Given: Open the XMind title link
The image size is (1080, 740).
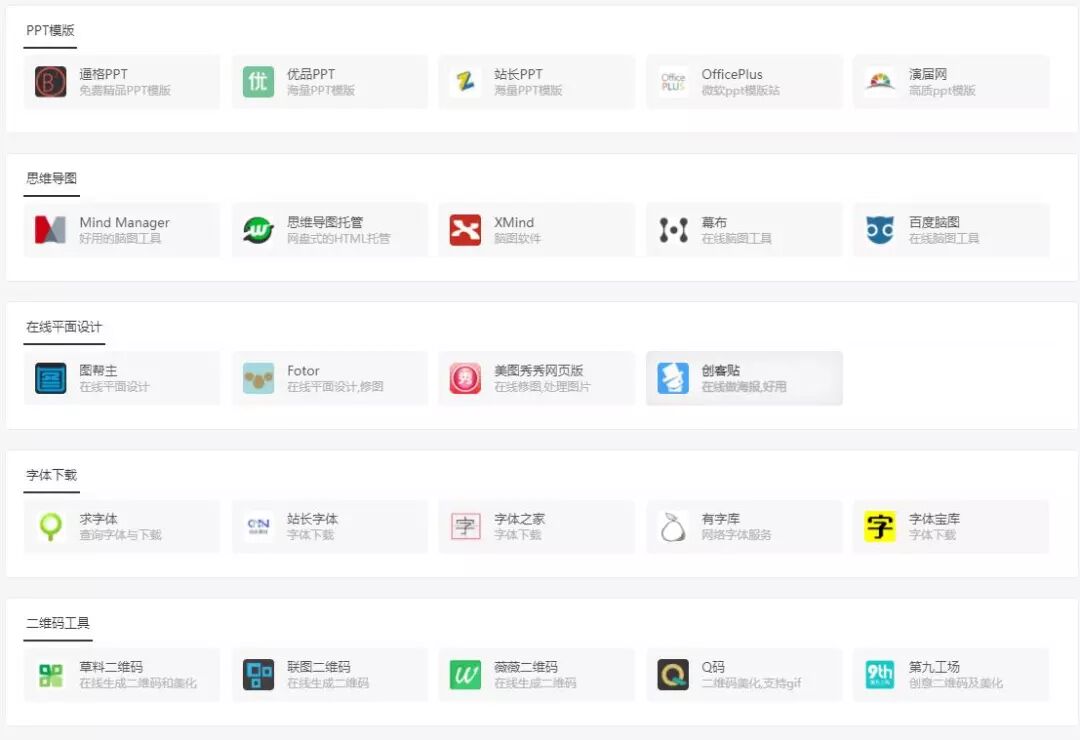Looking at the screenshot, I should click(x=514, y=222).
